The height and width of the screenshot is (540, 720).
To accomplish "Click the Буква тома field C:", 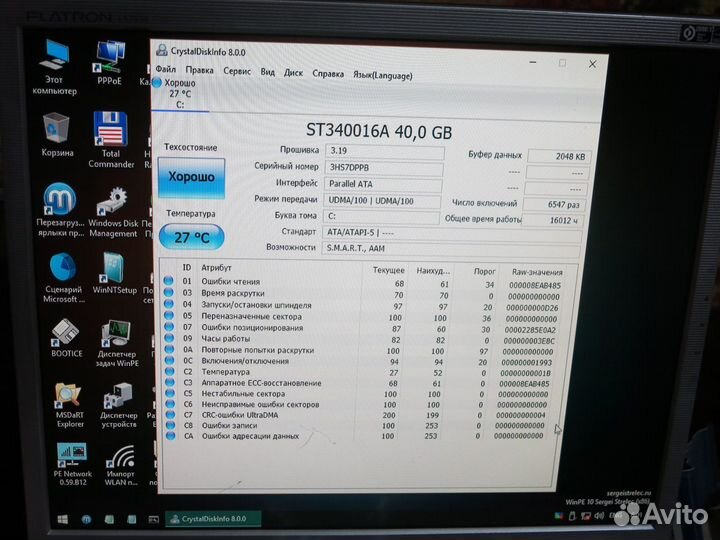I will point(381,216).
